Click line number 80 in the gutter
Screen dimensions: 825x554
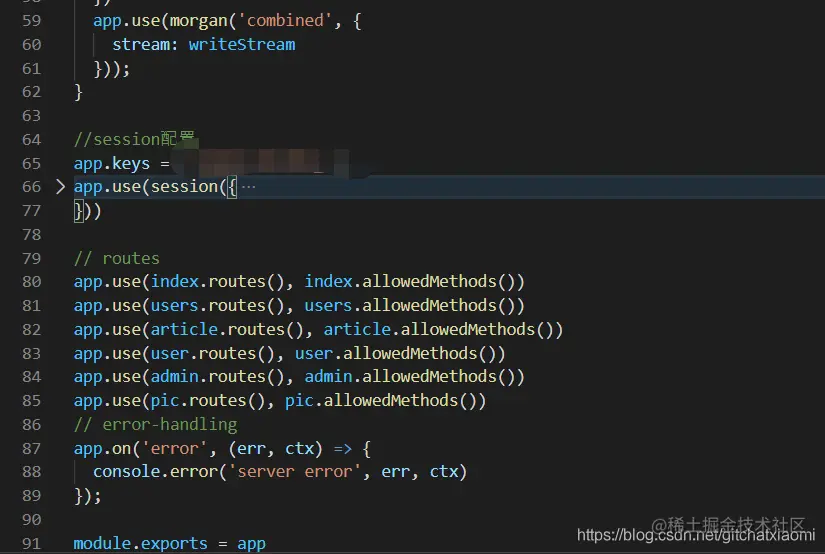[32, 282]
